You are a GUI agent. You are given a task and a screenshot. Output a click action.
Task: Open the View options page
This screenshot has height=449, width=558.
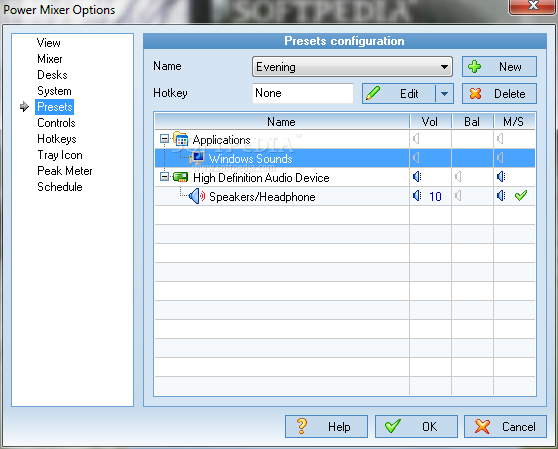tap(48, 43)
